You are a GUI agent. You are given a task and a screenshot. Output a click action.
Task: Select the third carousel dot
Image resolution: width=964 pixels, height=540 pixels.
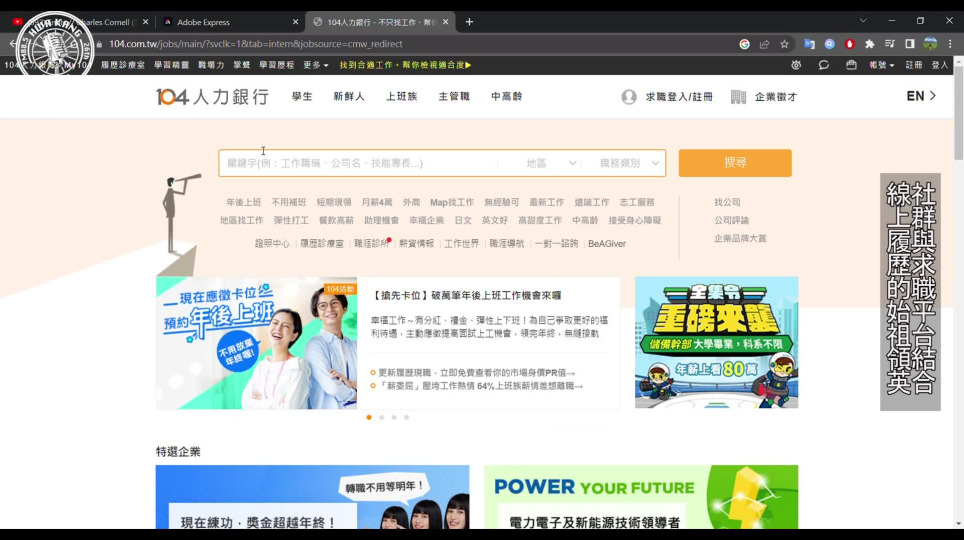(394, 417)
